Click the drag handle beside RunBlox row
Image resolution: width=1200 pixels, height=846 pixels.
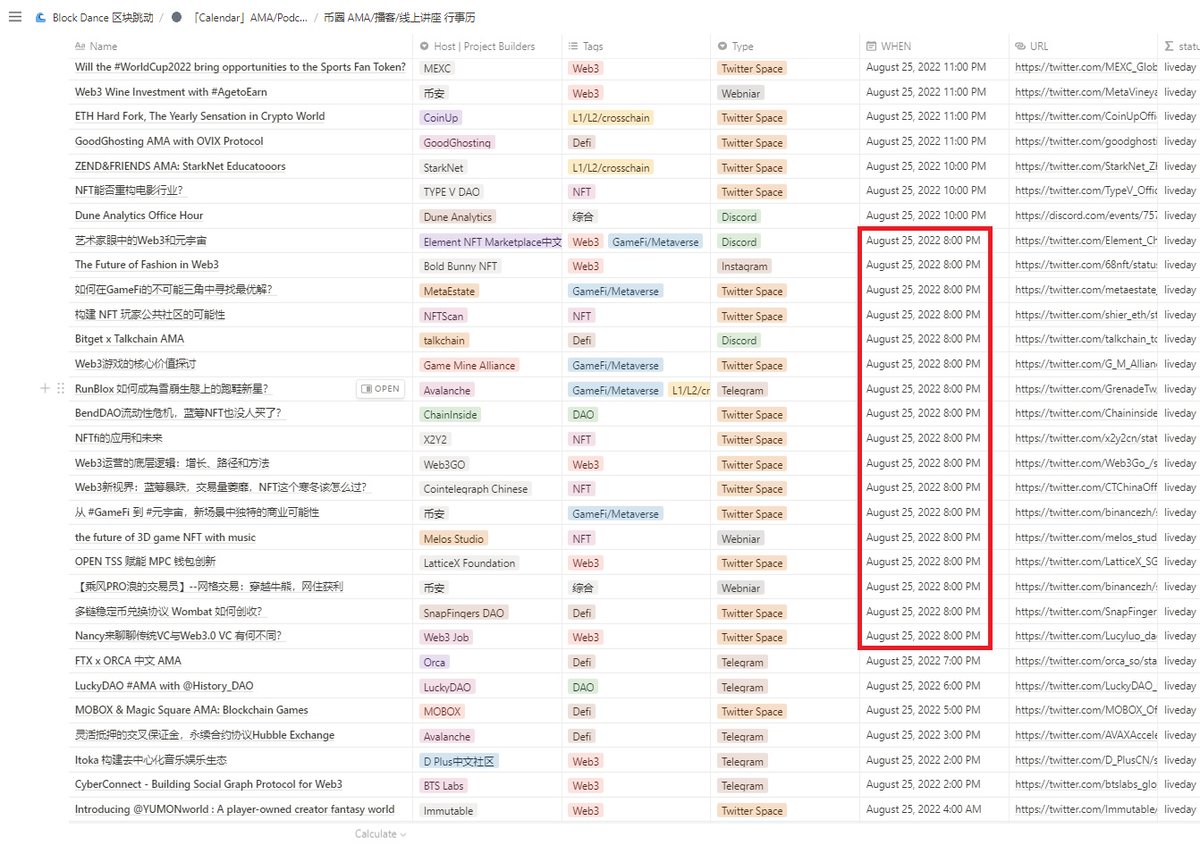coord(60,389)
